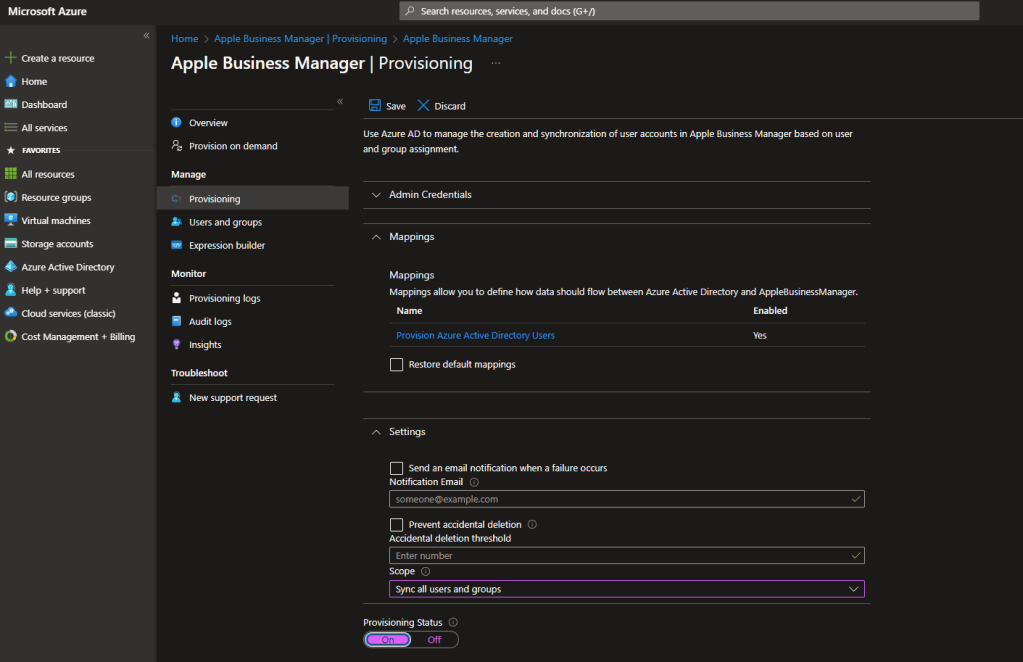Open the Provision on demand page
Viewport: 1023px width, 662px height.
coord(232,145)
